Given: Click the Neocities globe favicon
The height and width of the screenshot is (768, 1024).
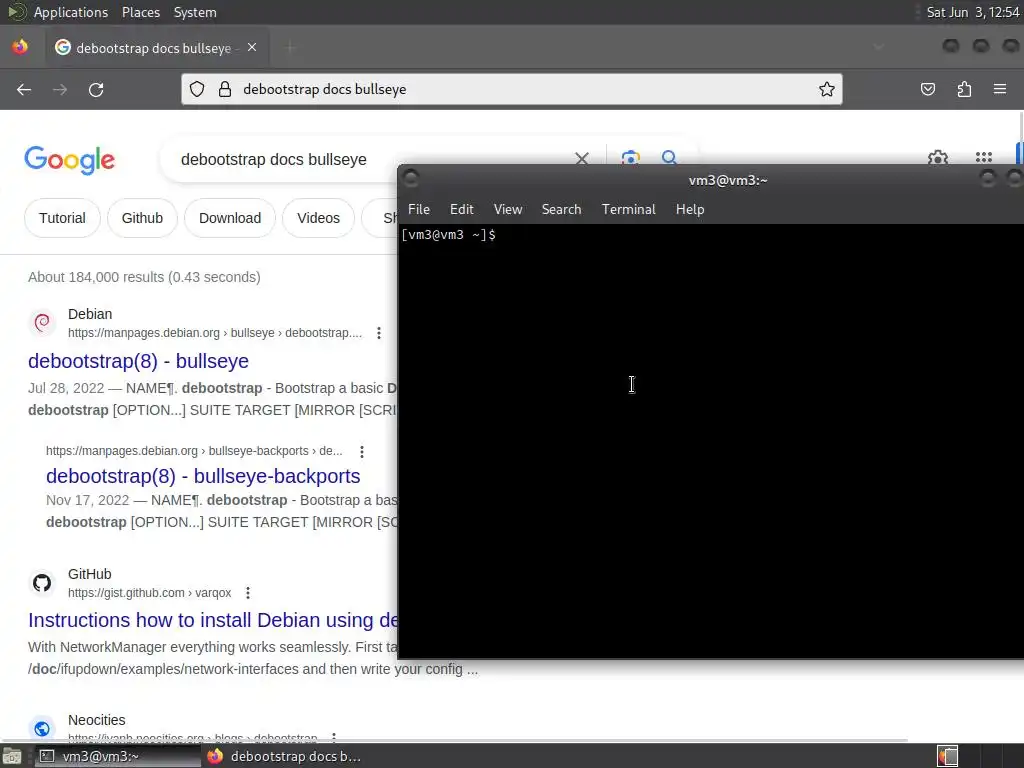Looking at the screenshot, I should (x=42, y=728).
